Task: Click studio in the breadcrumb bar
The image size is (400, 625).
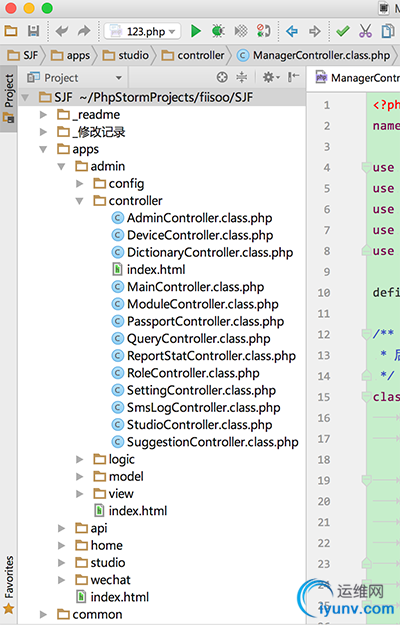Action: pyautogui.click(x=126, y=55)
